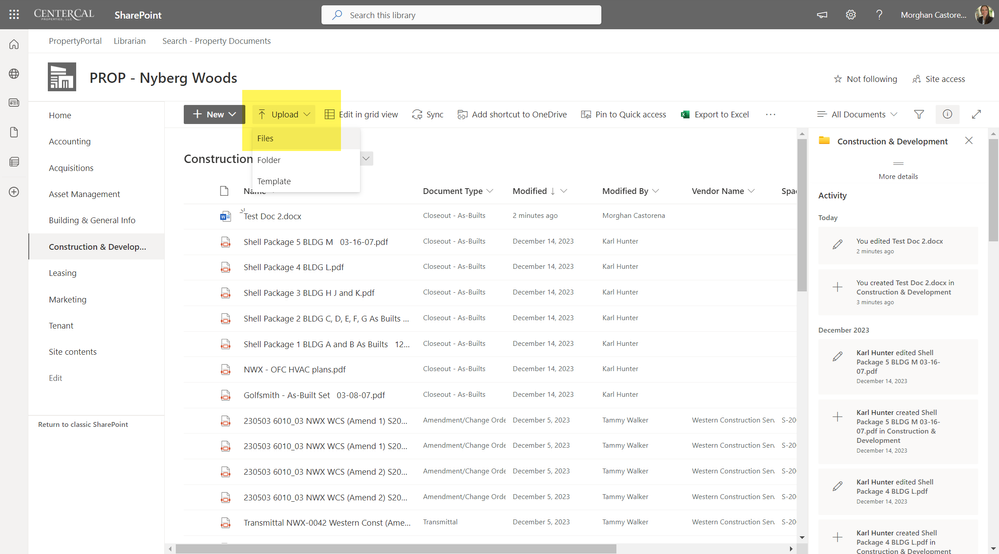Open Leasing in the left navigation
The height and width of the screenshot is (554, 999).
click(x=62, y=273)
